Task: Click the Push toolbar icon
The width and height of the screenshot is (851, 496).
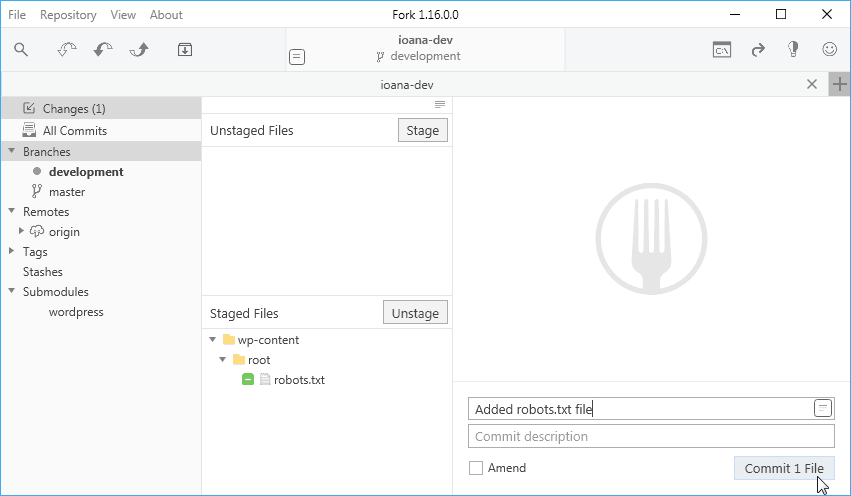Action: click(139, 50)
